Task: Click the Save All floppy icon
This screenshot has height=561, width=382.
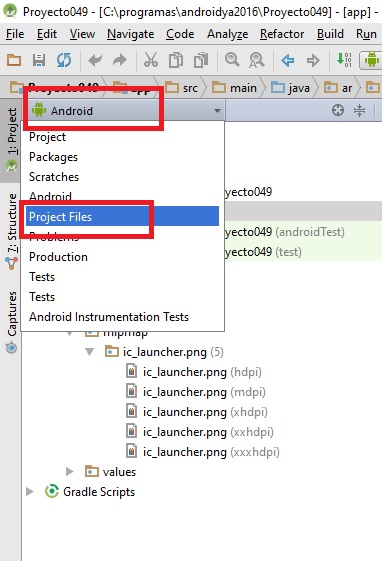Action: click(x=39, y=60)
